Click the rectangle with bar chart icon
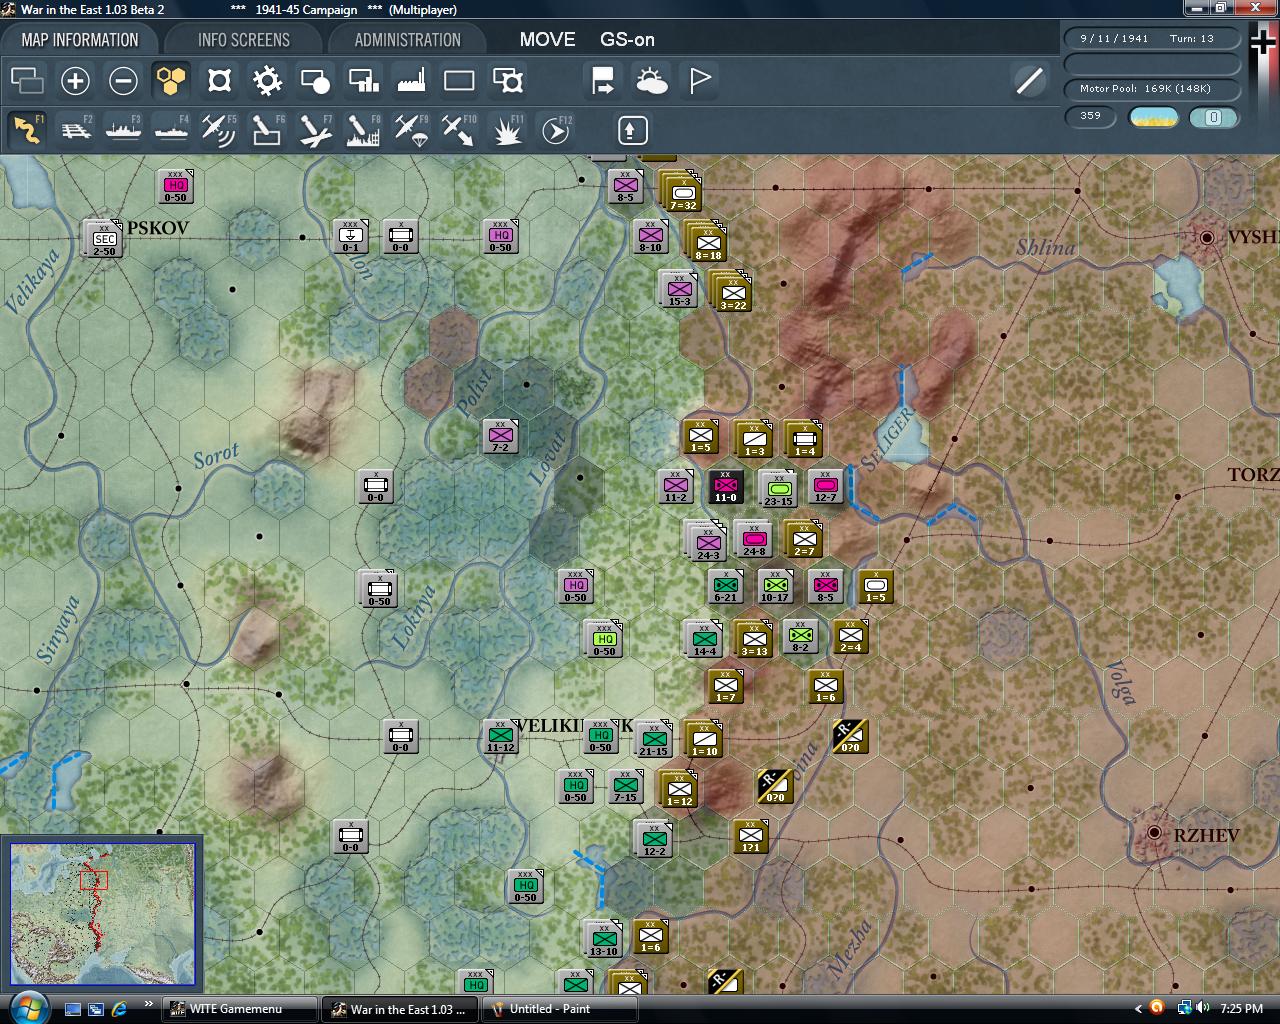Image resolution: width=1280 pixels, height=1024 pixels. tap(363, 81)
